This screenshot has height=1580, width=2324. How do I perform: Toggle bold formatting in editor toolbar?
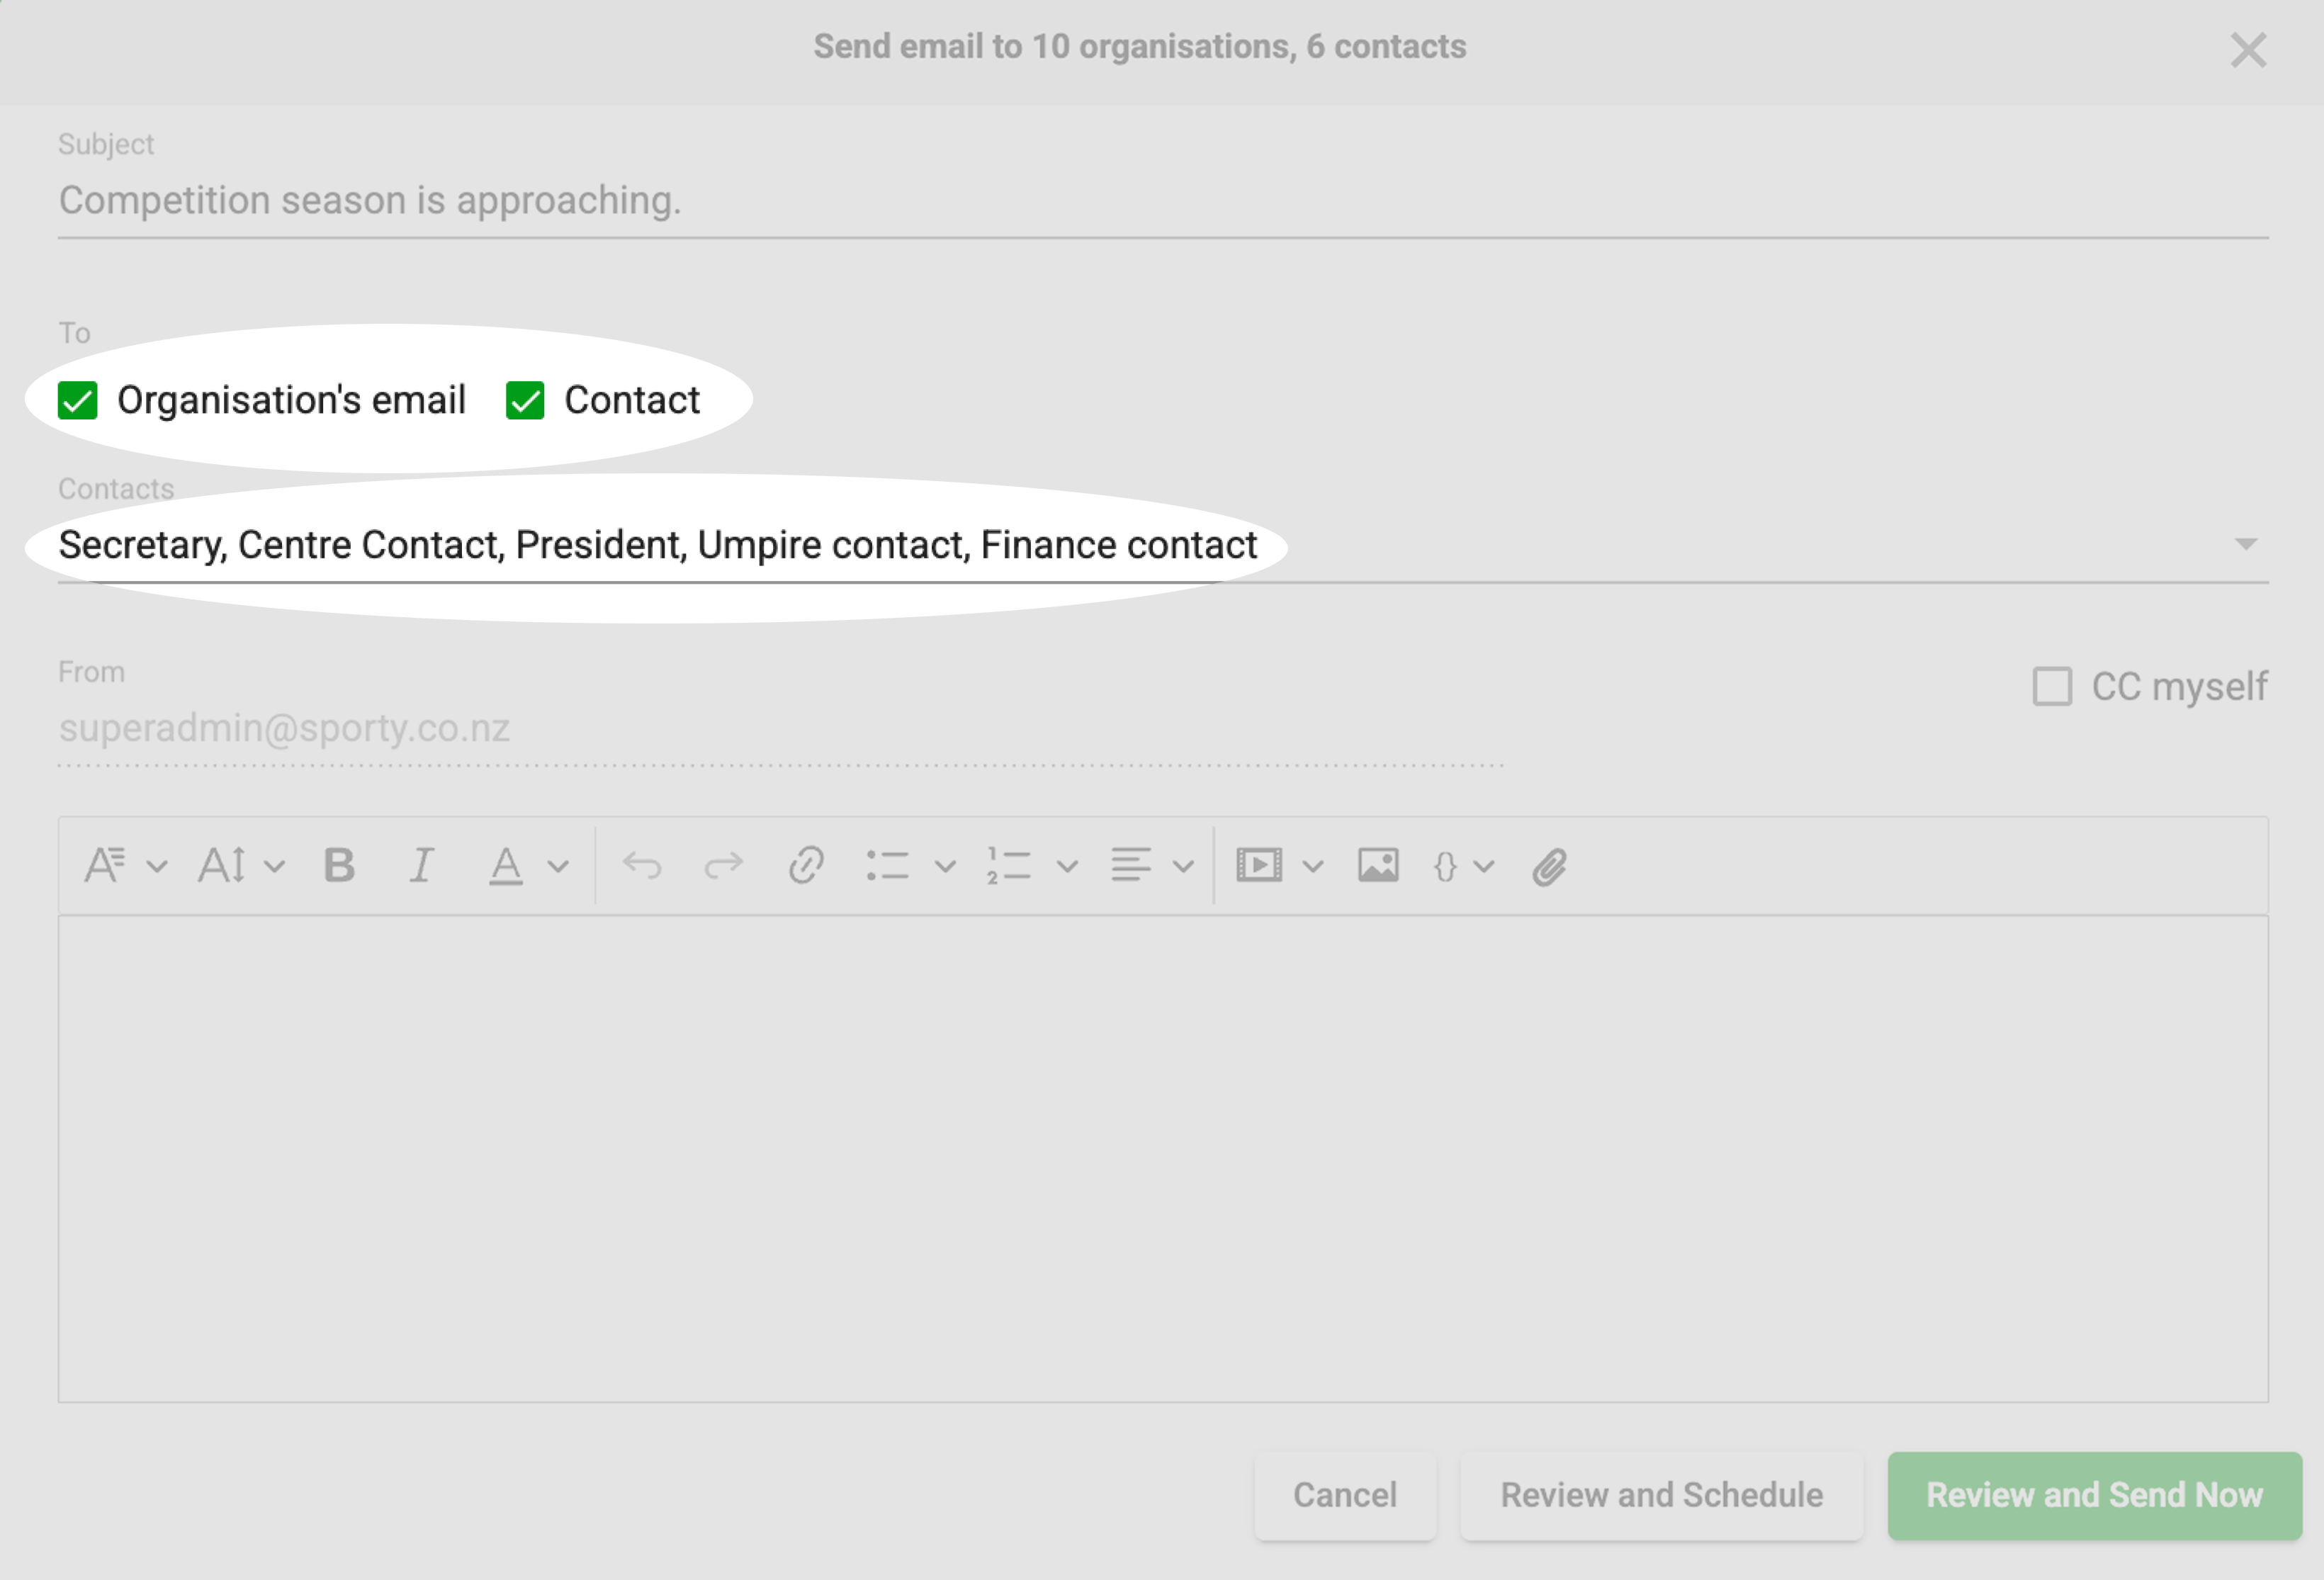pyautogui.click(x=339, y=865)
